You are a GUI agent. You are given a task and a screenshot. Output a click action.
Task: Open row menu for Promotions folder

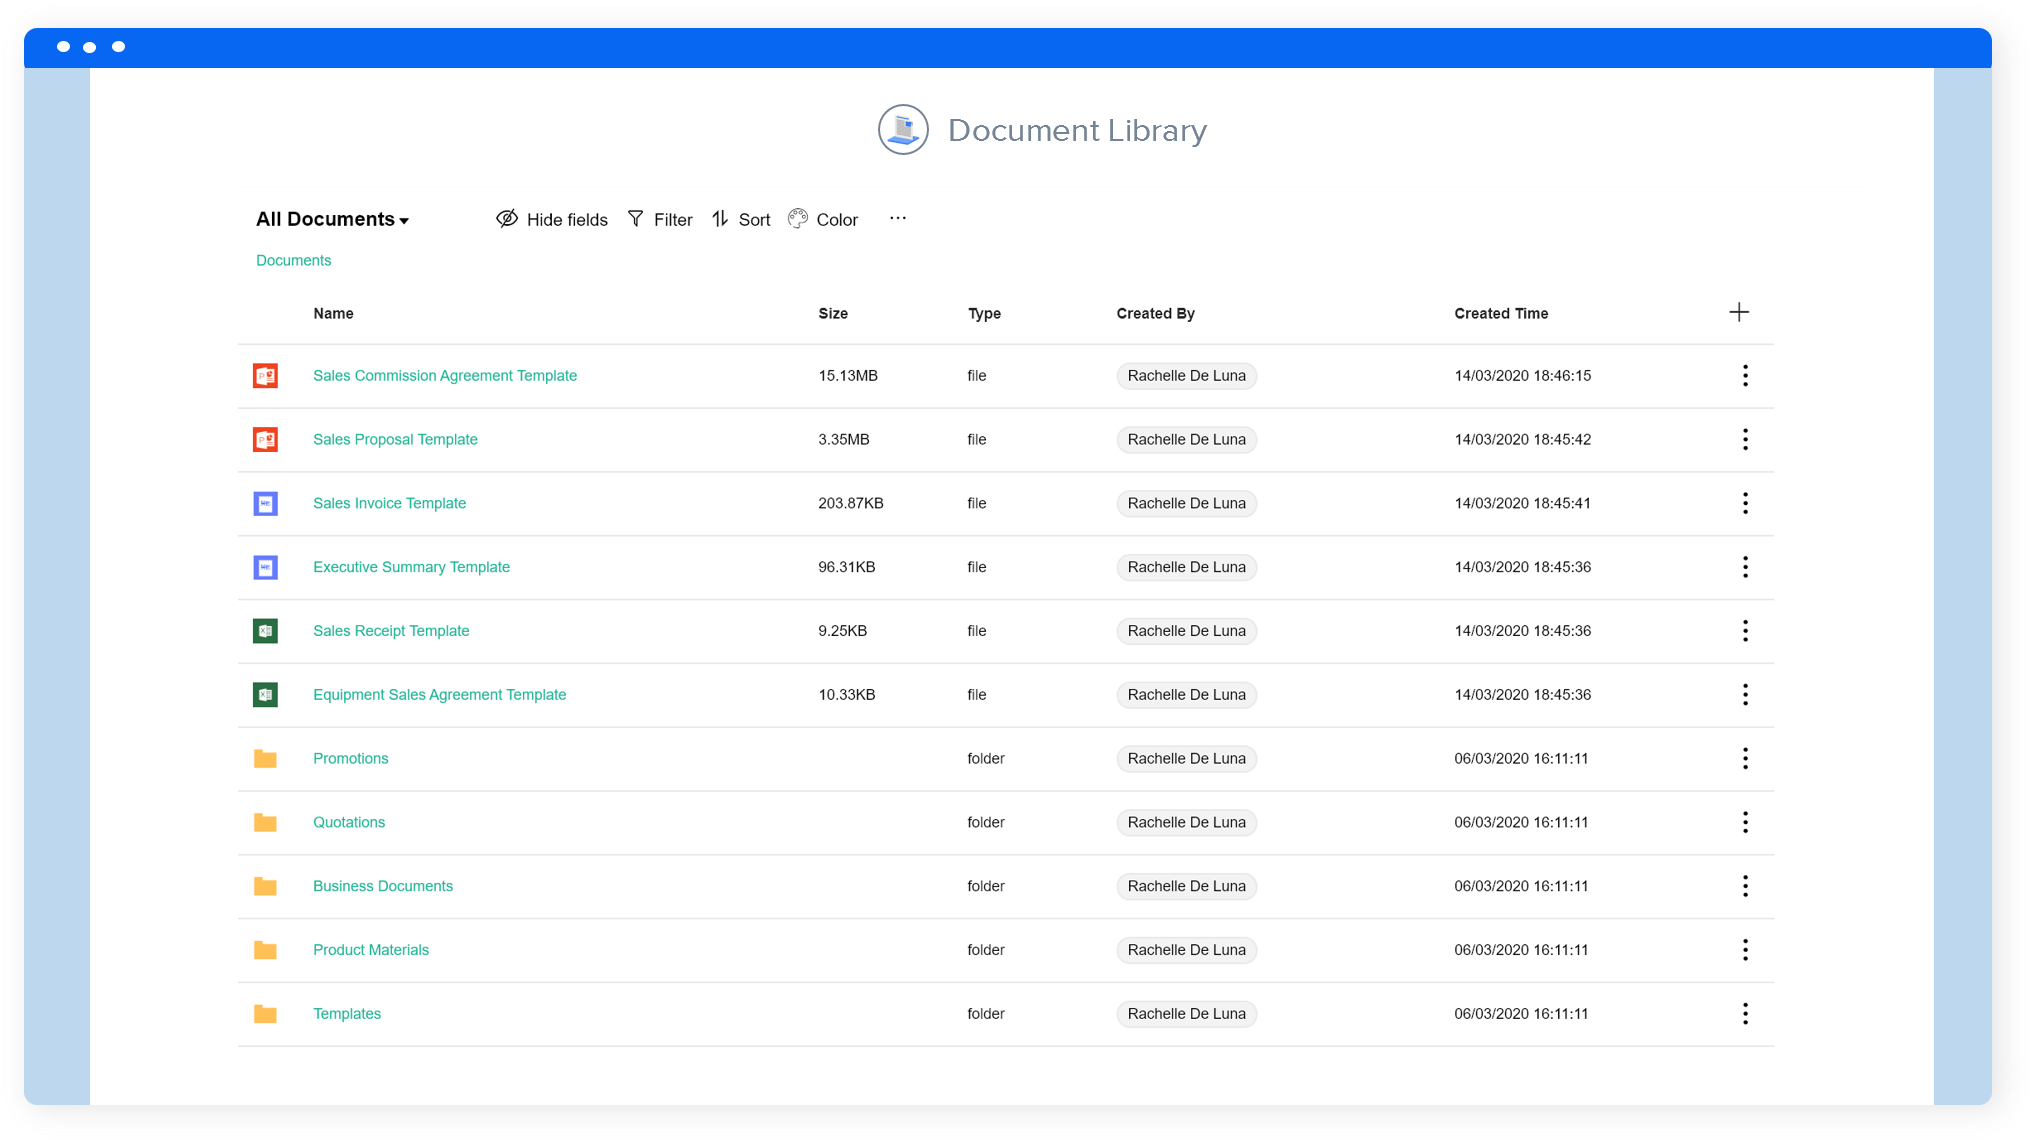tap(1745, 758)
